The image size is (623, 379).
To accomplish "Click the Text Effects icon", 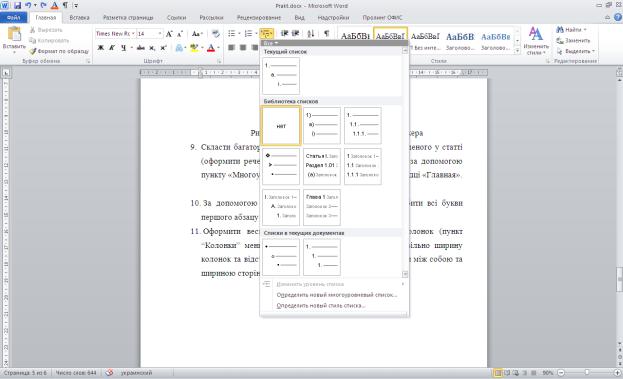I will coord(179,48).
